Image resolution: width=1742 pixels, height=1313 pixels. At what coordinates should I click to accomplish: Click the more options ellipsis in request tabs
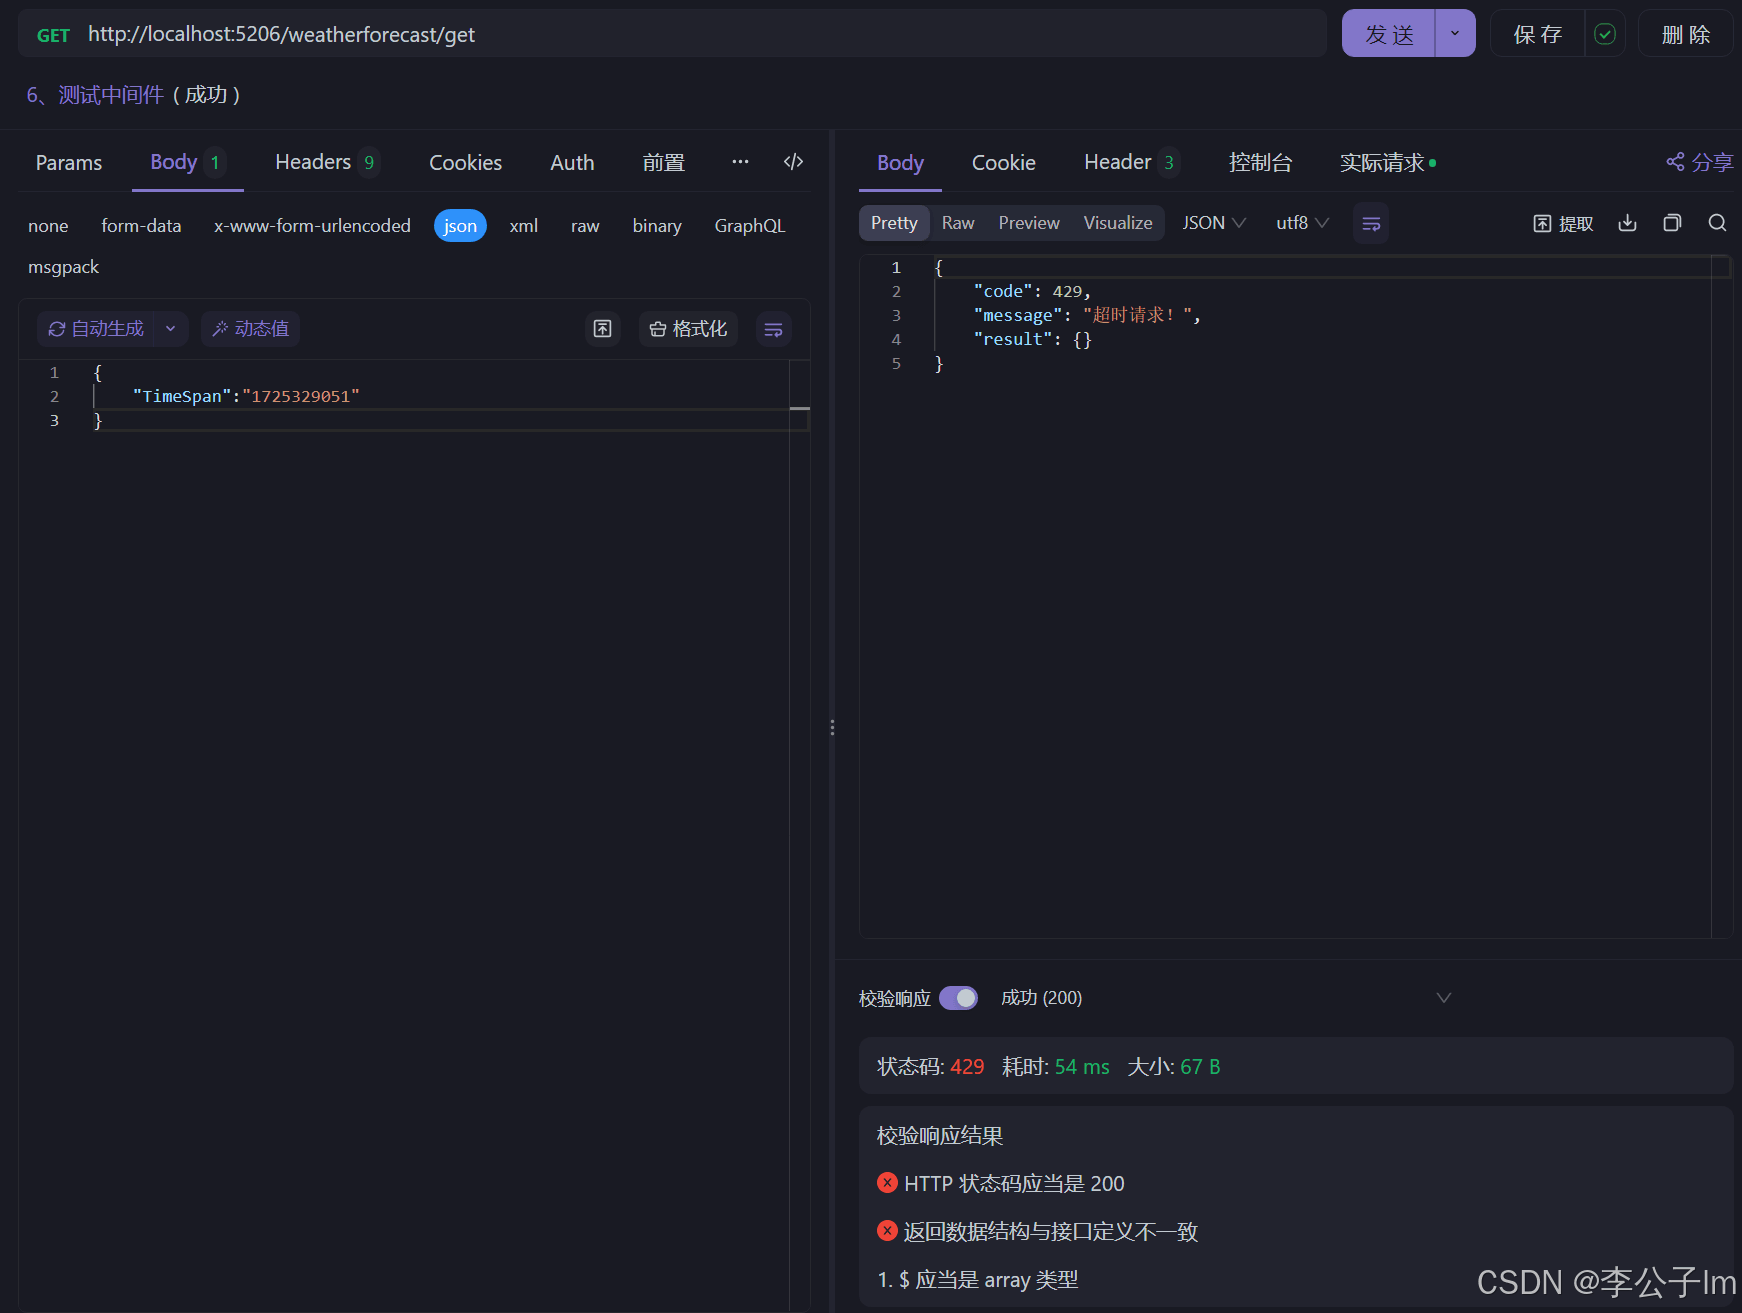tap(740, 162)
